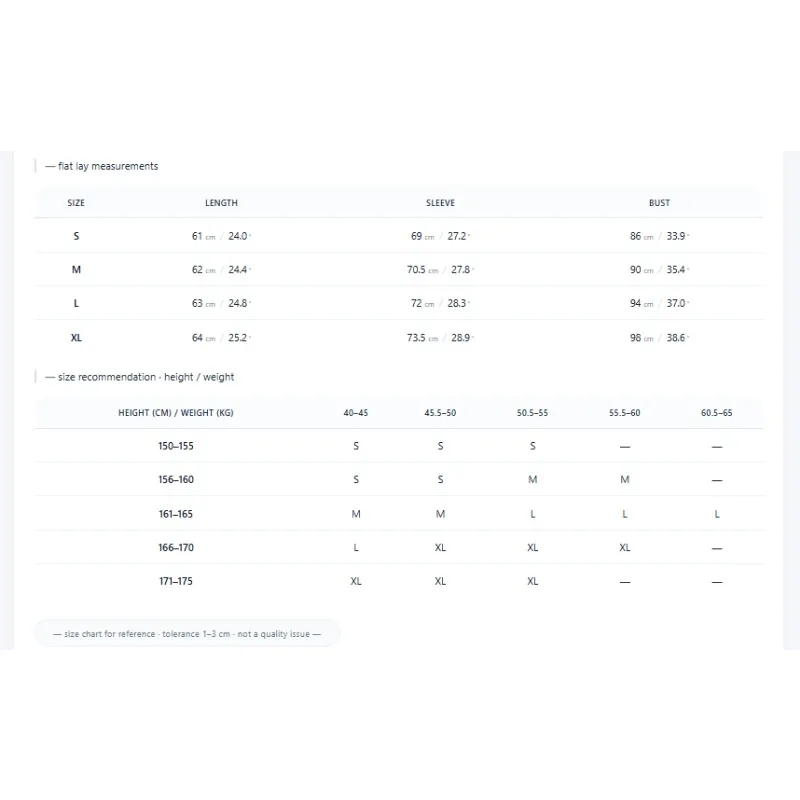Click the size S row label
Screen dimensions: 800x800
click(76, 236)
